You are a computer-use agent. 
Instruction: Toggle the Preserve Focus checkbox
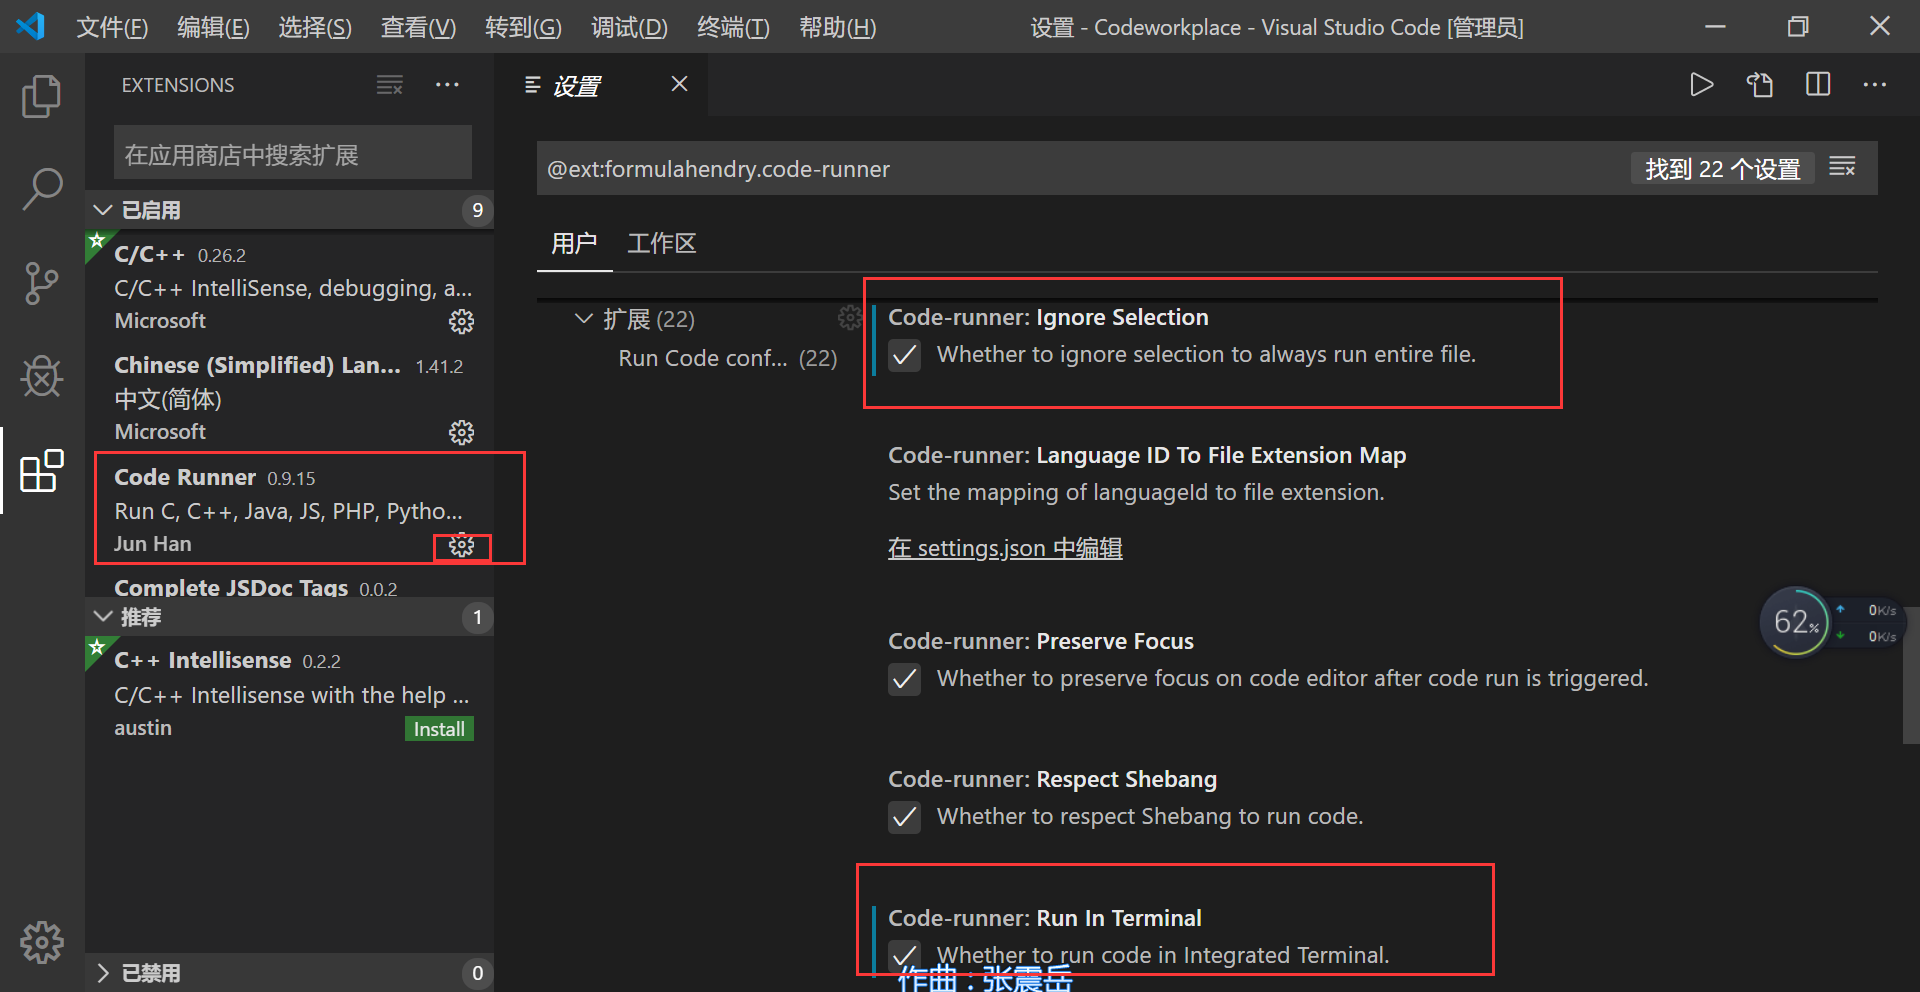click(905, 679)
